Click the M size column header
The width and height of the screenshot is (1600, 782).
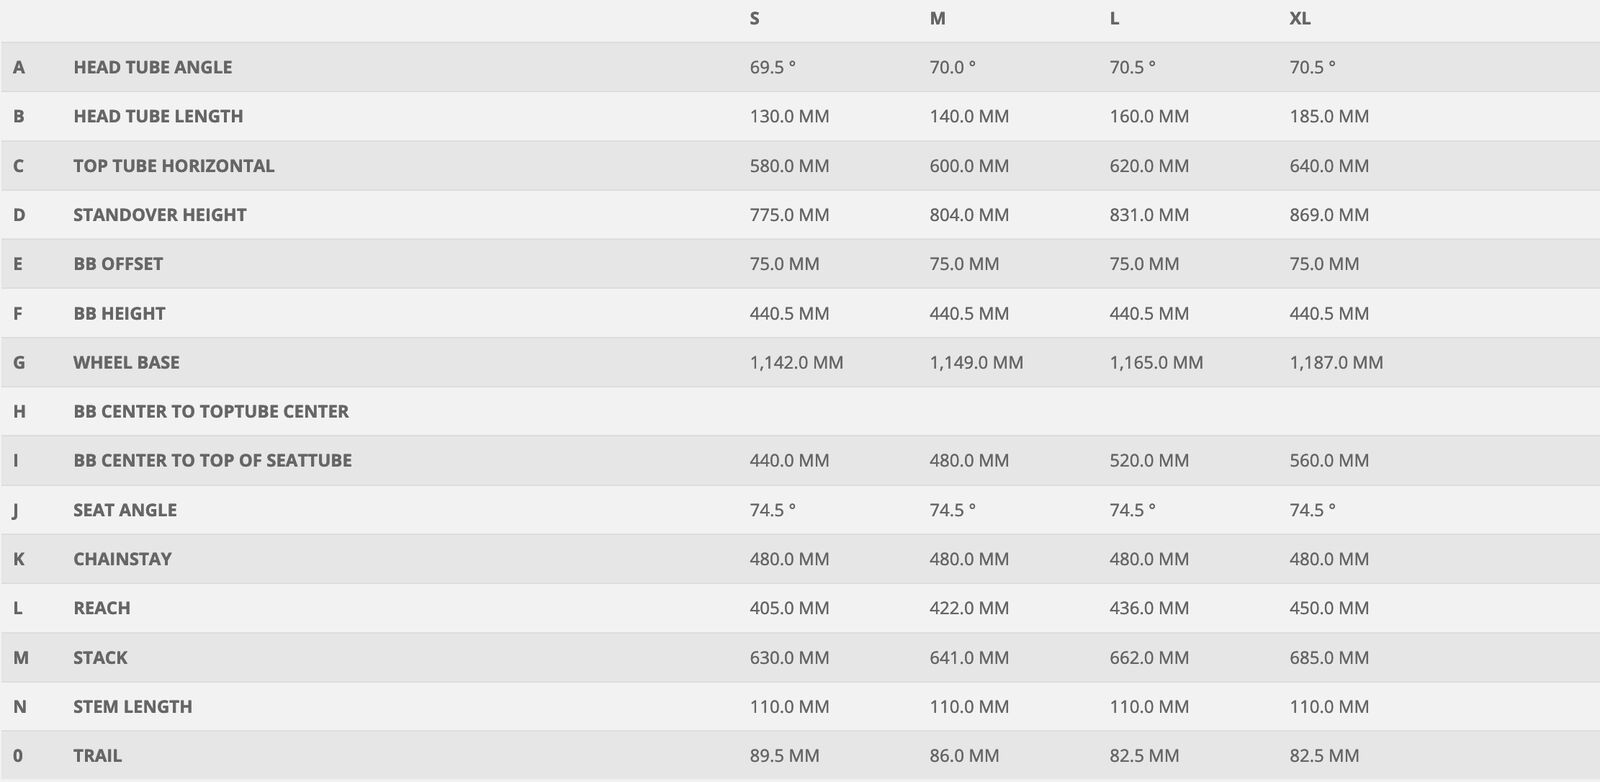pyautogui.click(x=937, y=18)
